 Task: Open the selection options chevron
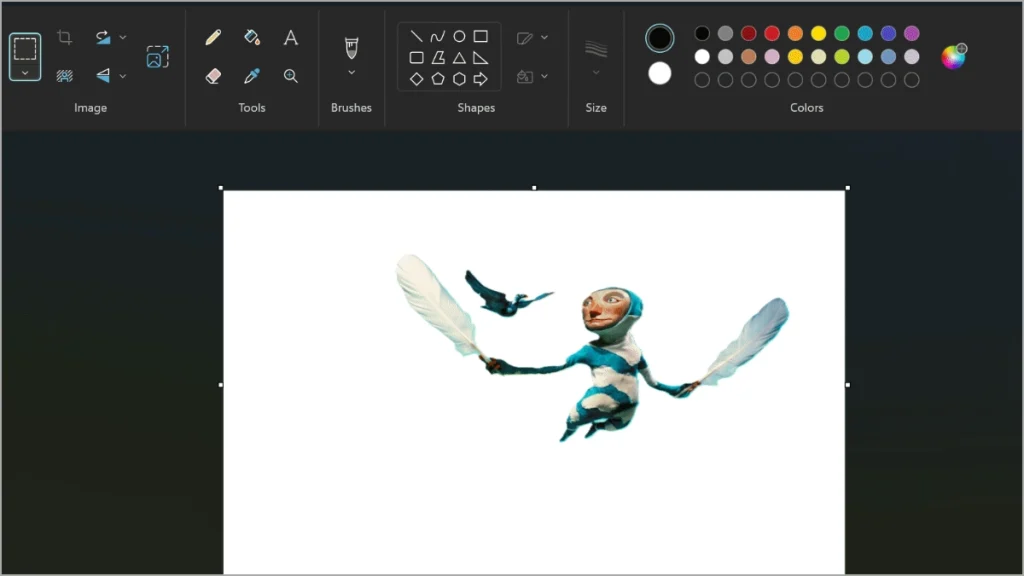tap(25, 72)
